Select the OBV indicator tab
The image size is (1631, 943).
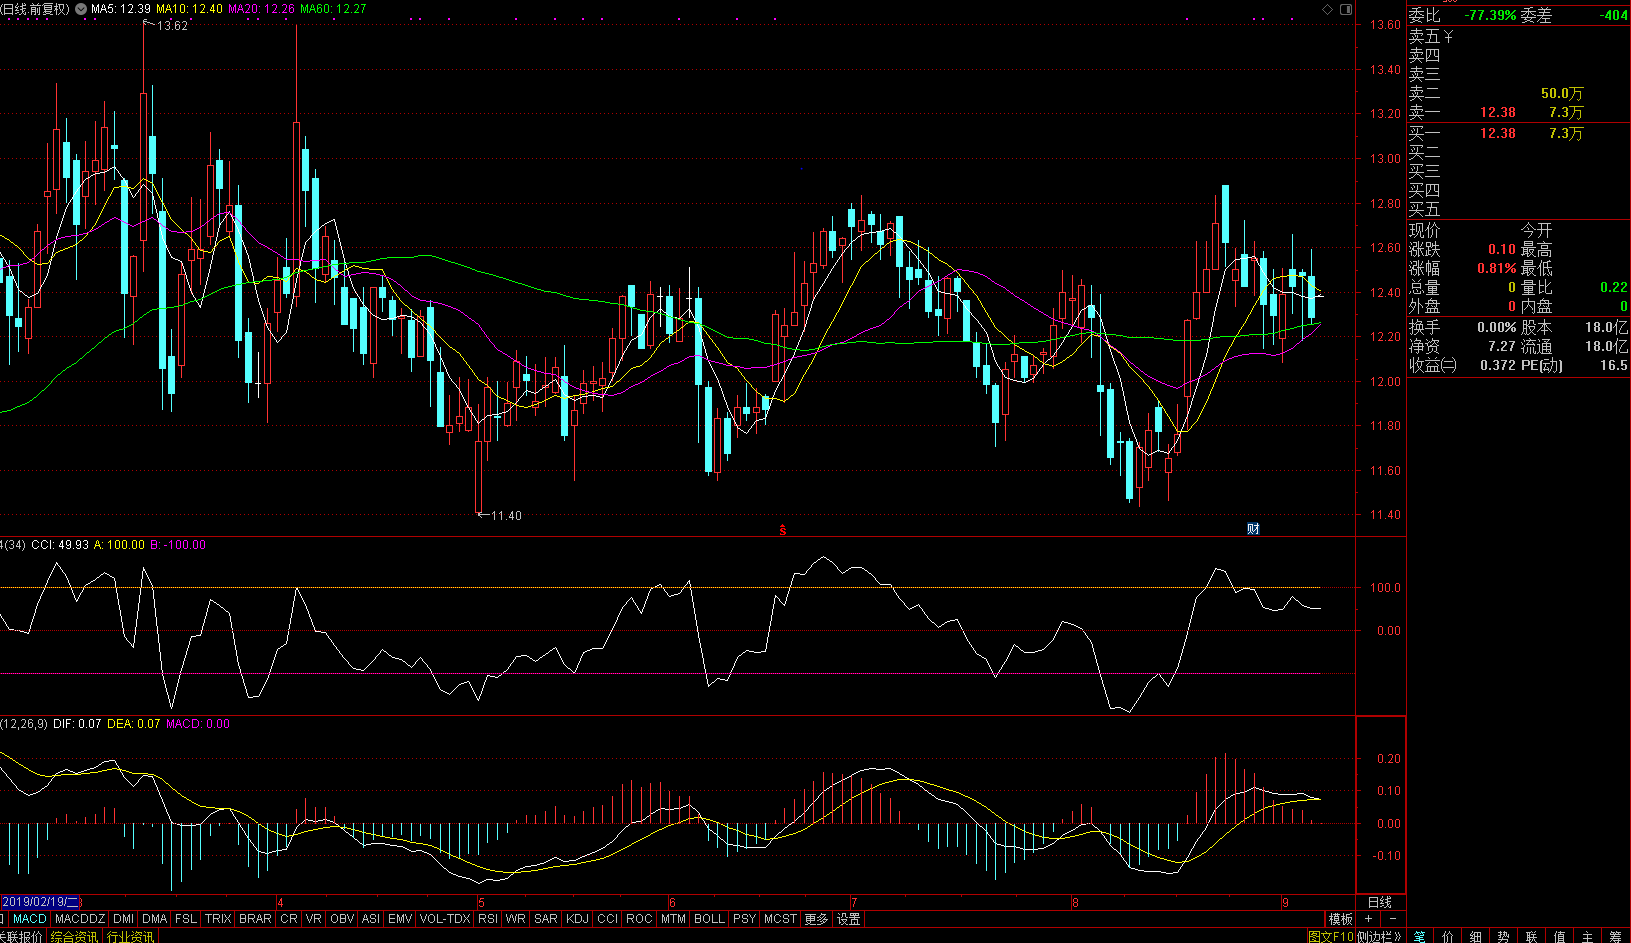click(x=342, y=919)
